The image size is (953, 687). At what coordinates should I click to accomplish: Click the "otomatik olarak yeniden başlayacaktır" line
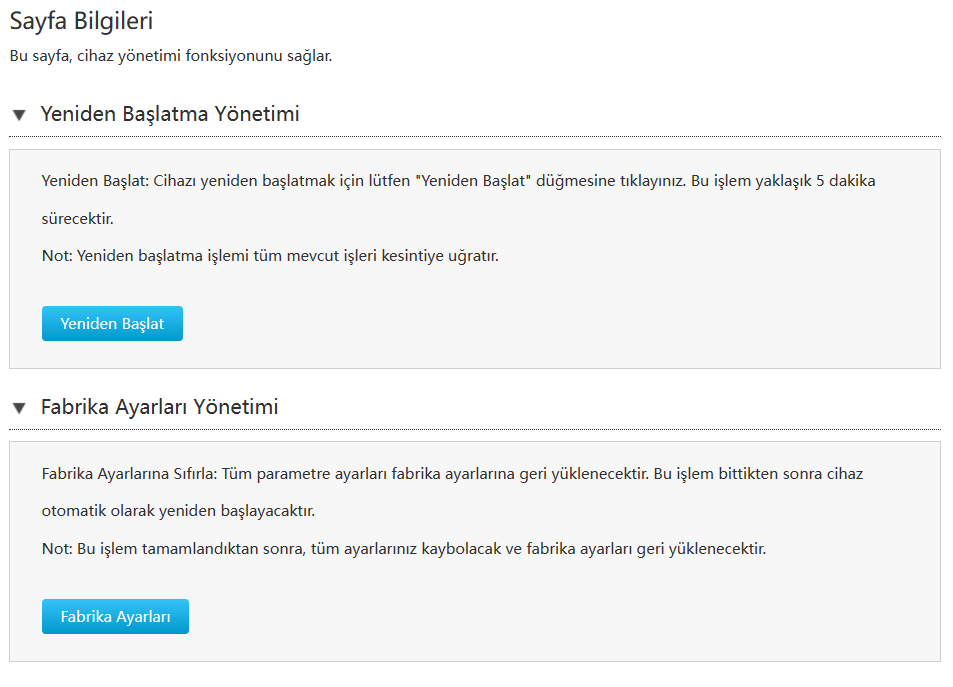tap(178, 511)
